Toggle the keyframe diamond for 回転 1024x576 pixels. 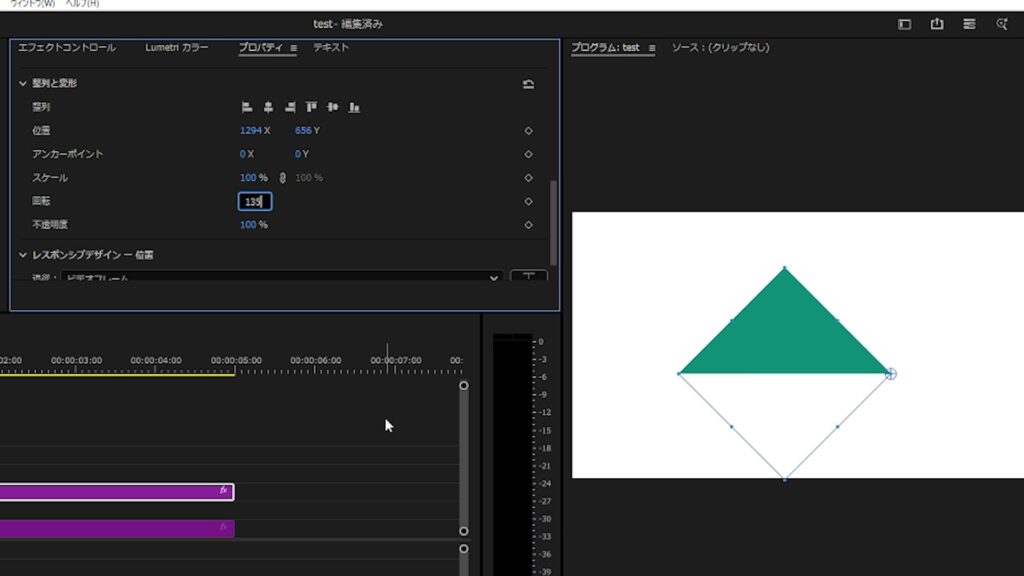coord(528,201)
